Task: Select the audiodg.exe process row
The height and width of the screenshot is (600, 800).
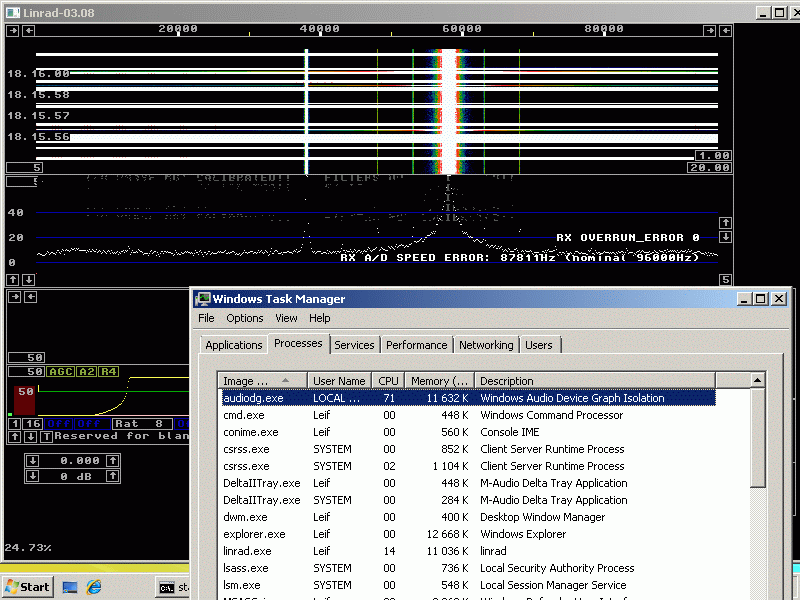Action: tap(468, 398)
